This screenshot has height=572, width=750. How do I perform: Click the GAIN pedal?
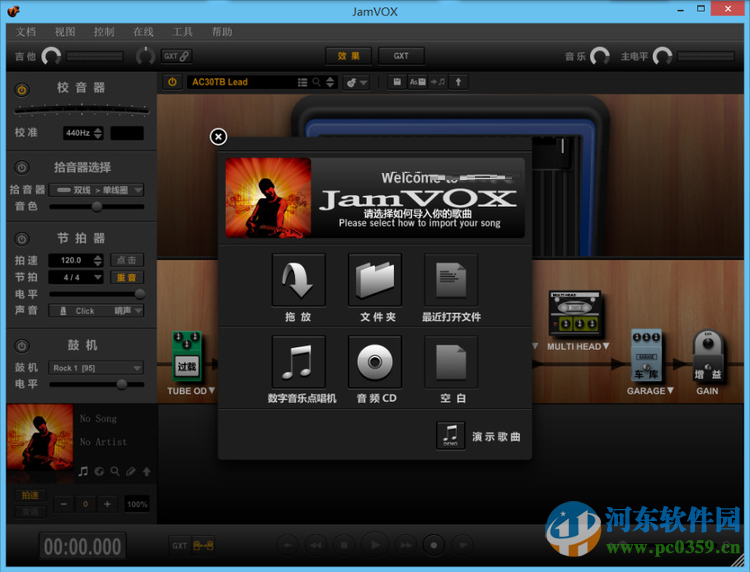click(x=708, y=356)
